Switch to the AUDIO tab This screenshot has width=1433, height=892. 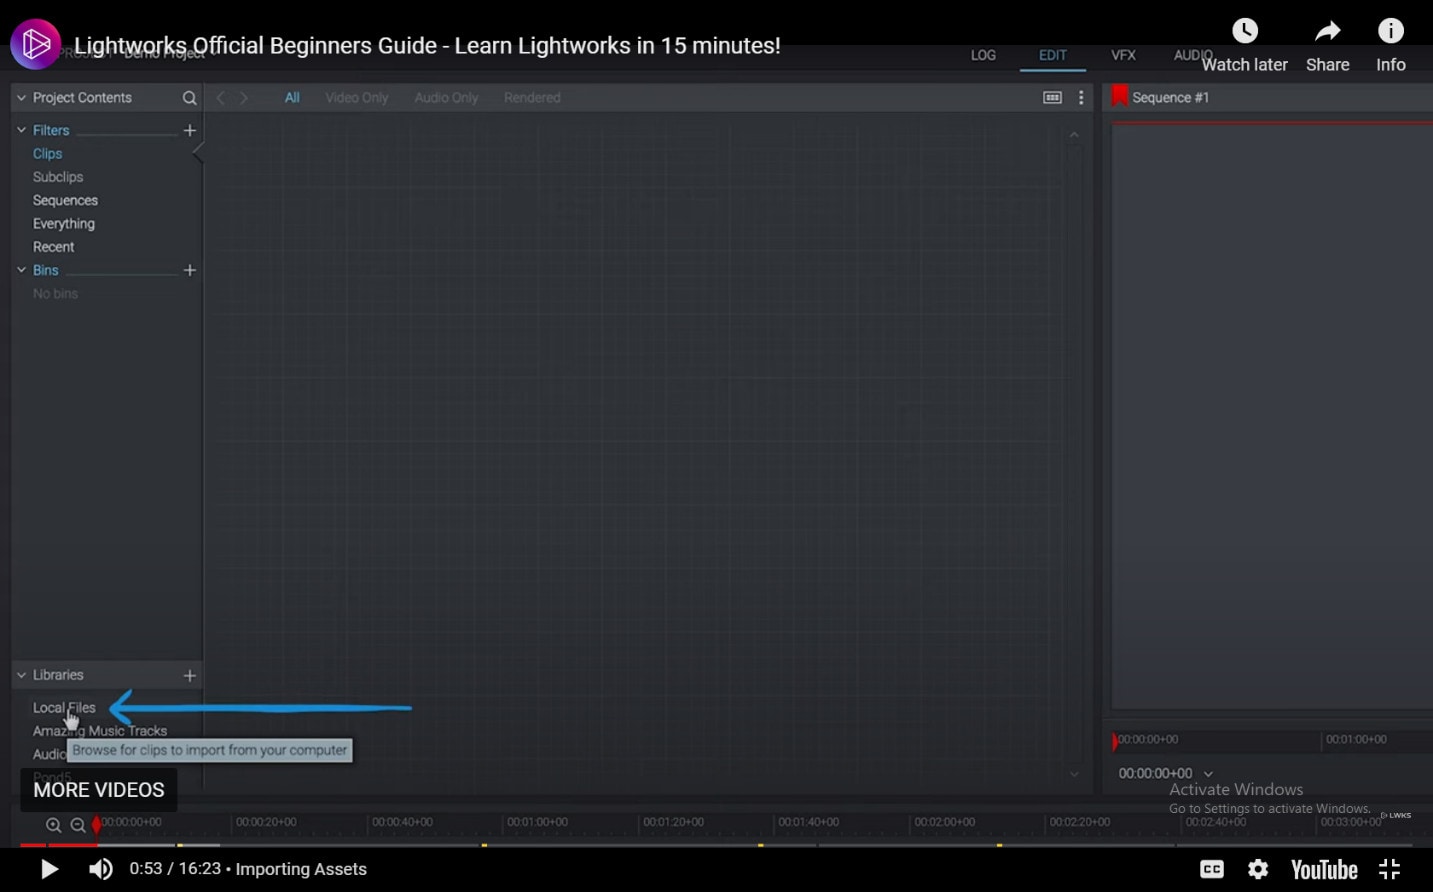[x=1193, y=56]
